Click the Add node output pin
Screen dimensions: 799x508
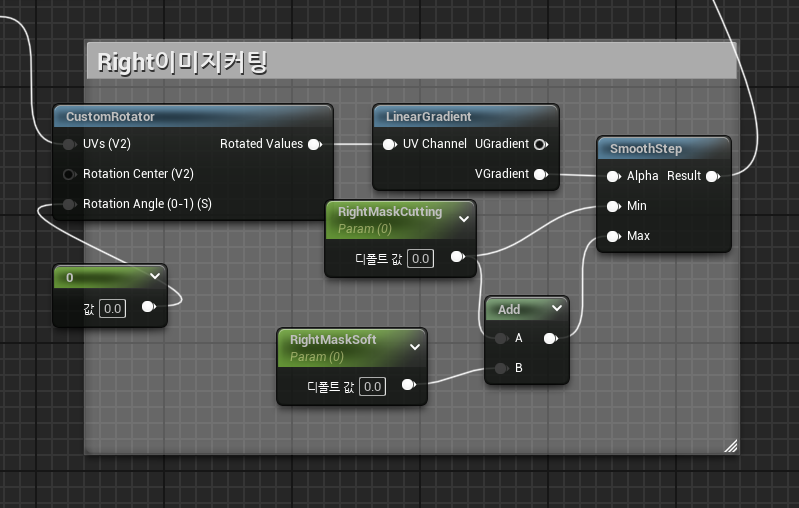click(550, 338)
